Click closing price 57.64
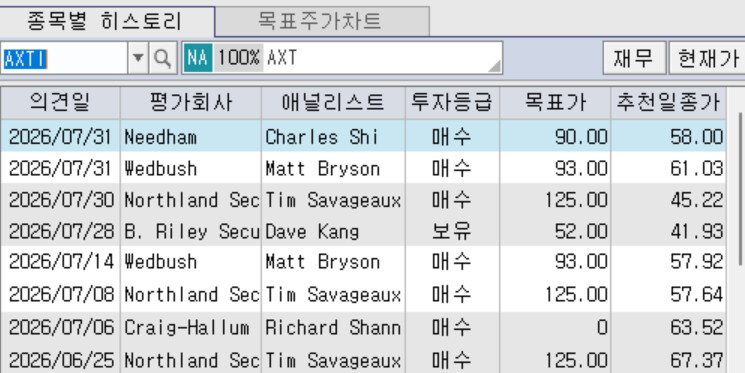Viewport: 745px width, 373px height. [697, 295]
